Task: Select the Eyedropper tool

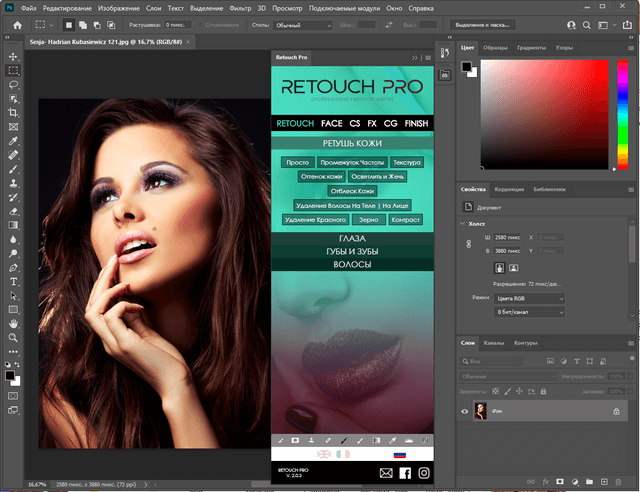Action: [x=13, y=141]
